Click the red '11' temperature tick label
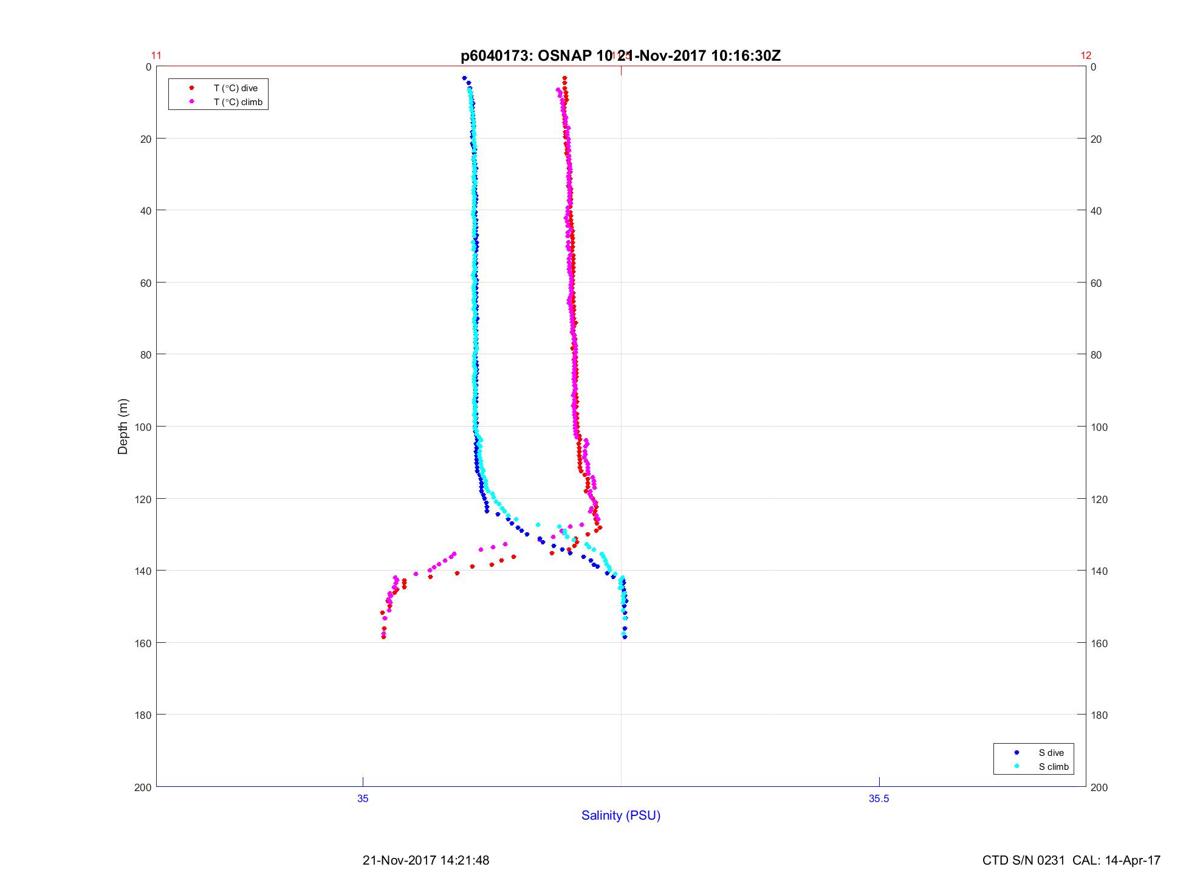The height and width of the screenshot is (885, 1200). (156, 56)
